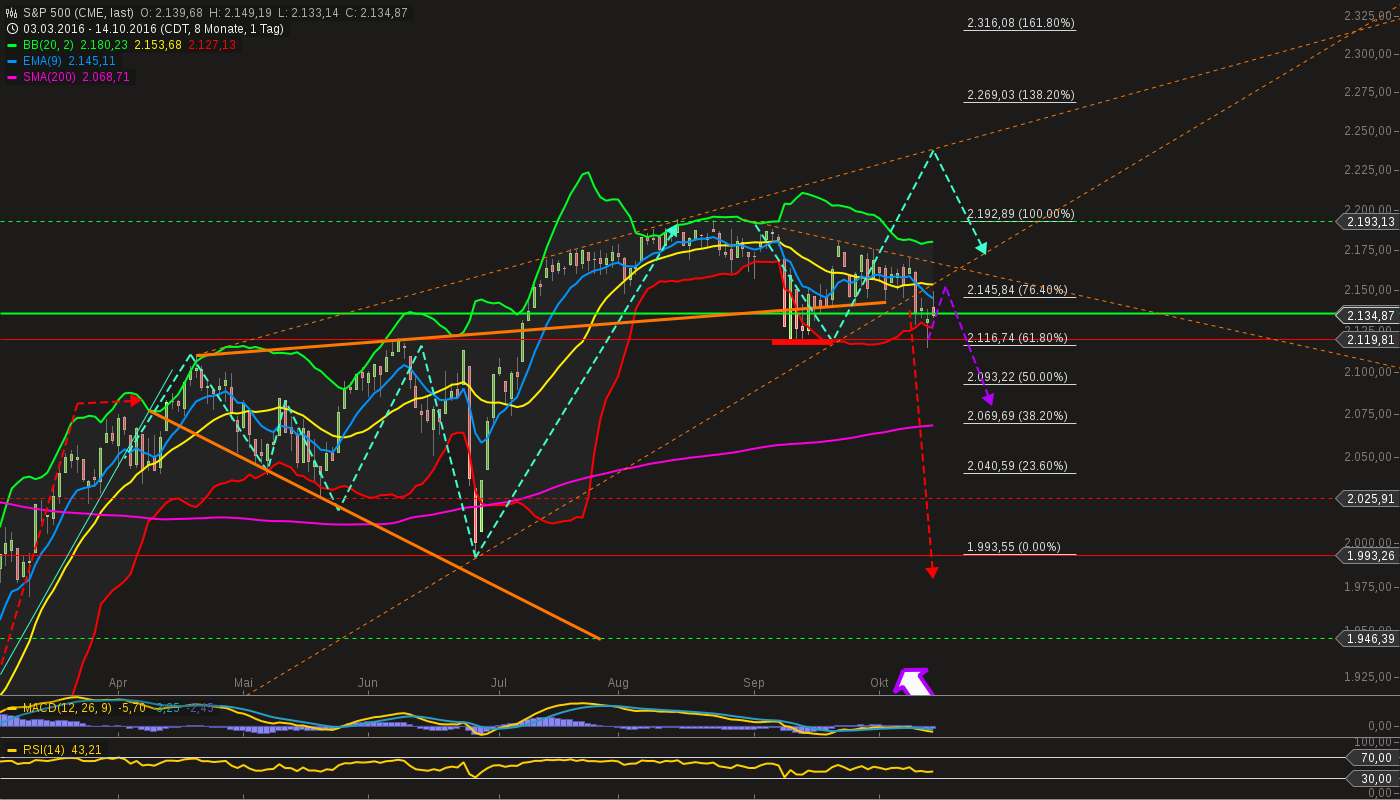
Task: Select the 1.993,55 (0.00%) Fibonacci label
Action: [1014, 547]
